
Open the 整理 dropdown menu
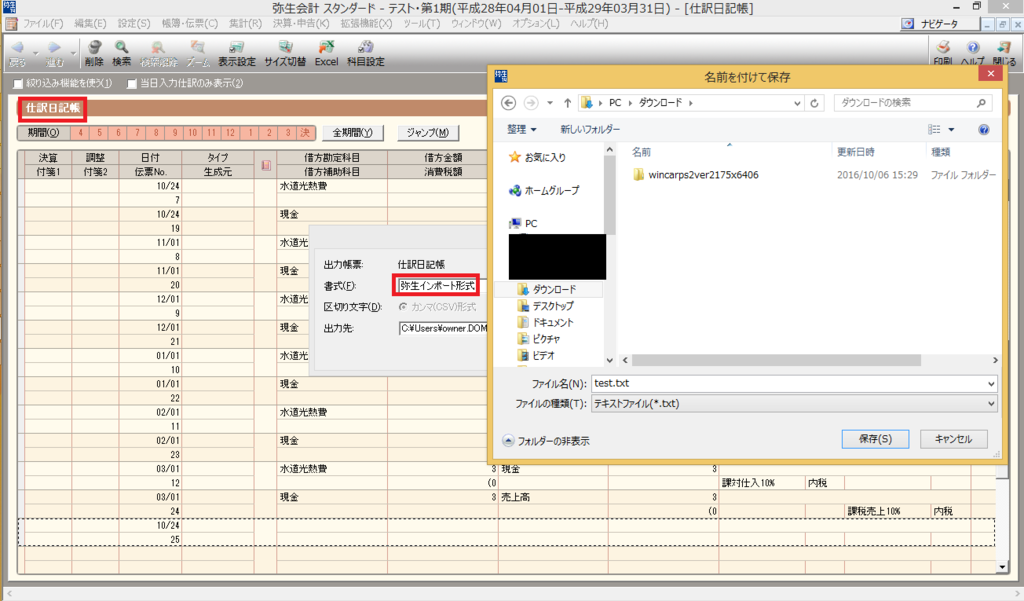pos(522,129)
